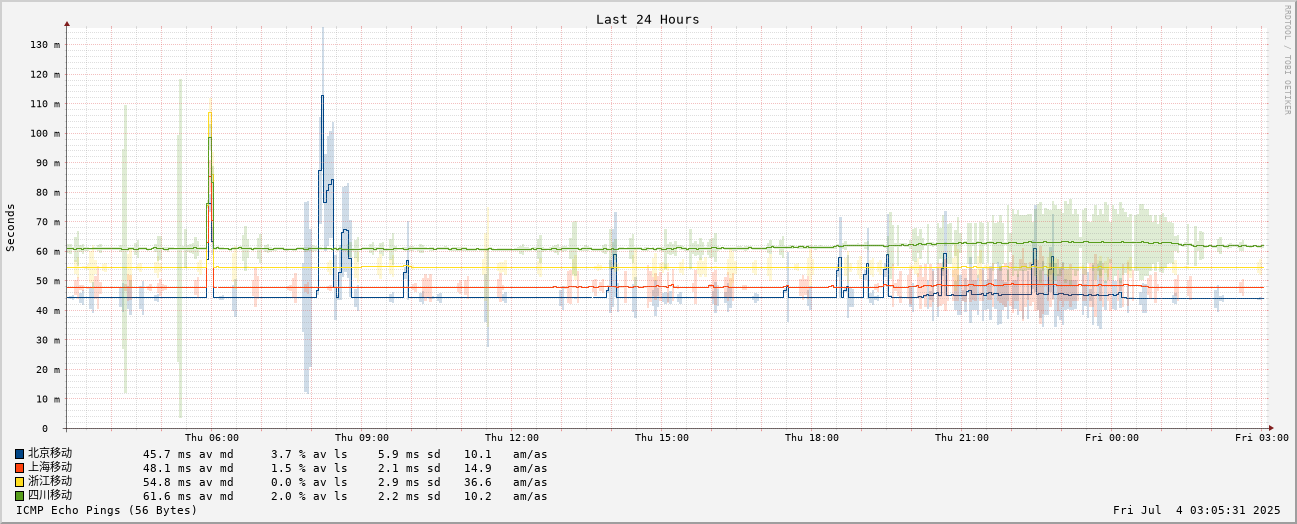Click the 'Fri 03:00' time axis label
Viewport: 1297px width, 524px height.
1262,437
